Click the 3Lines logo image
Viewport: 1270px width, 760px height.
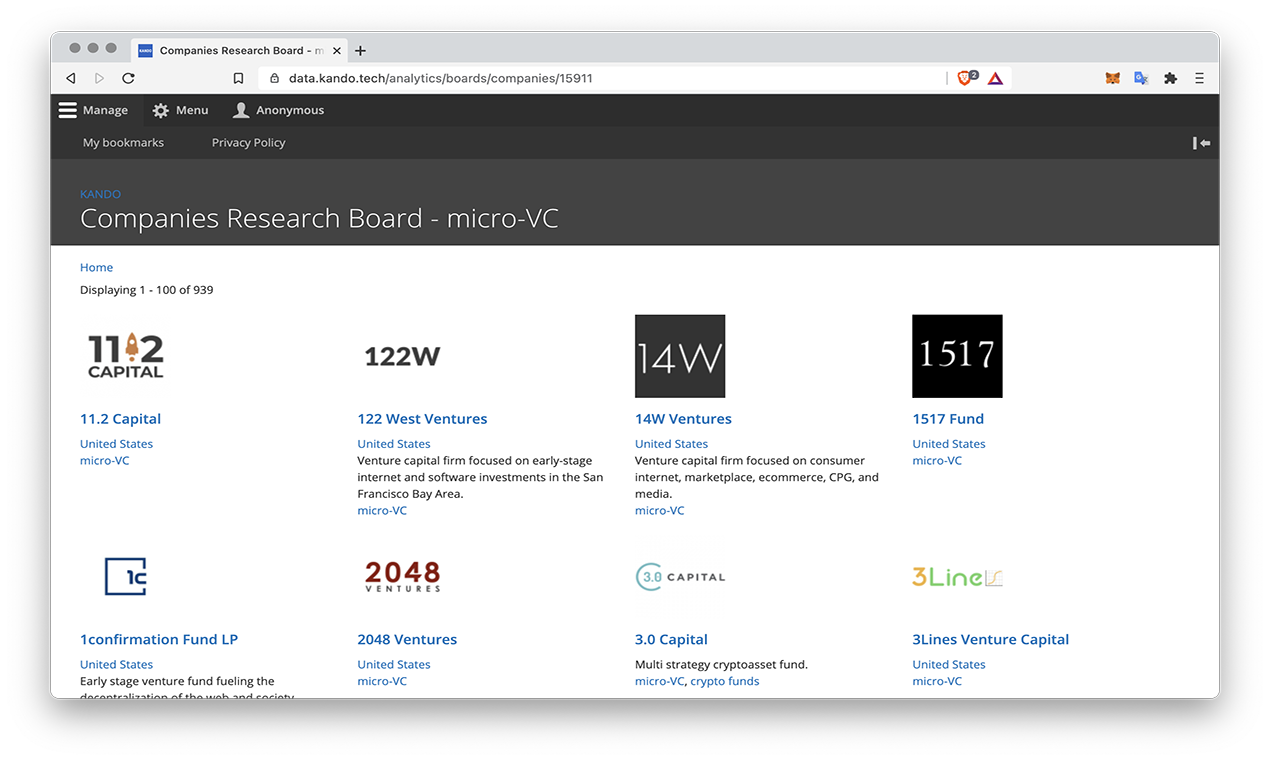pos(957,577)
